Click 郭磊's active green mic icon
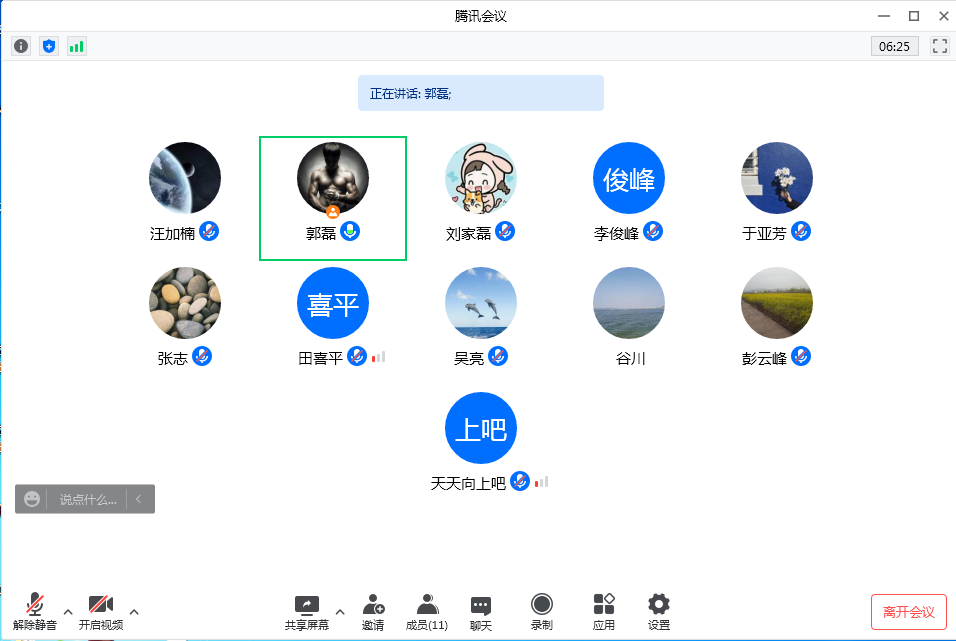 [350, 231]
